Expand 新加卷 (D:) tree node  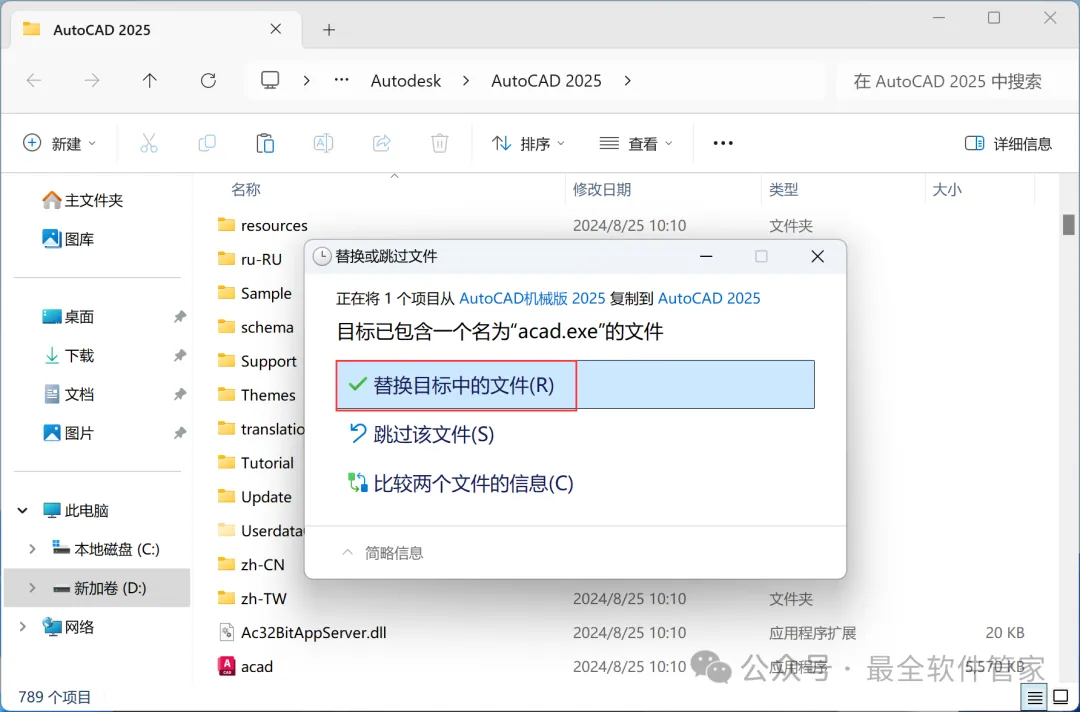[32, 588]
